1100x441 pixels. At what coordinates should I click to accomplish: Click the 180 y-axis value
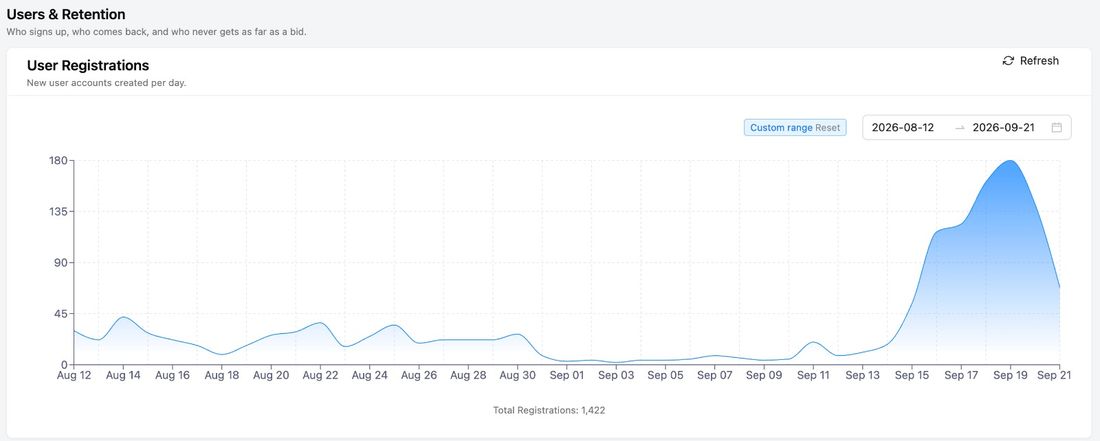tap(58, 161)
